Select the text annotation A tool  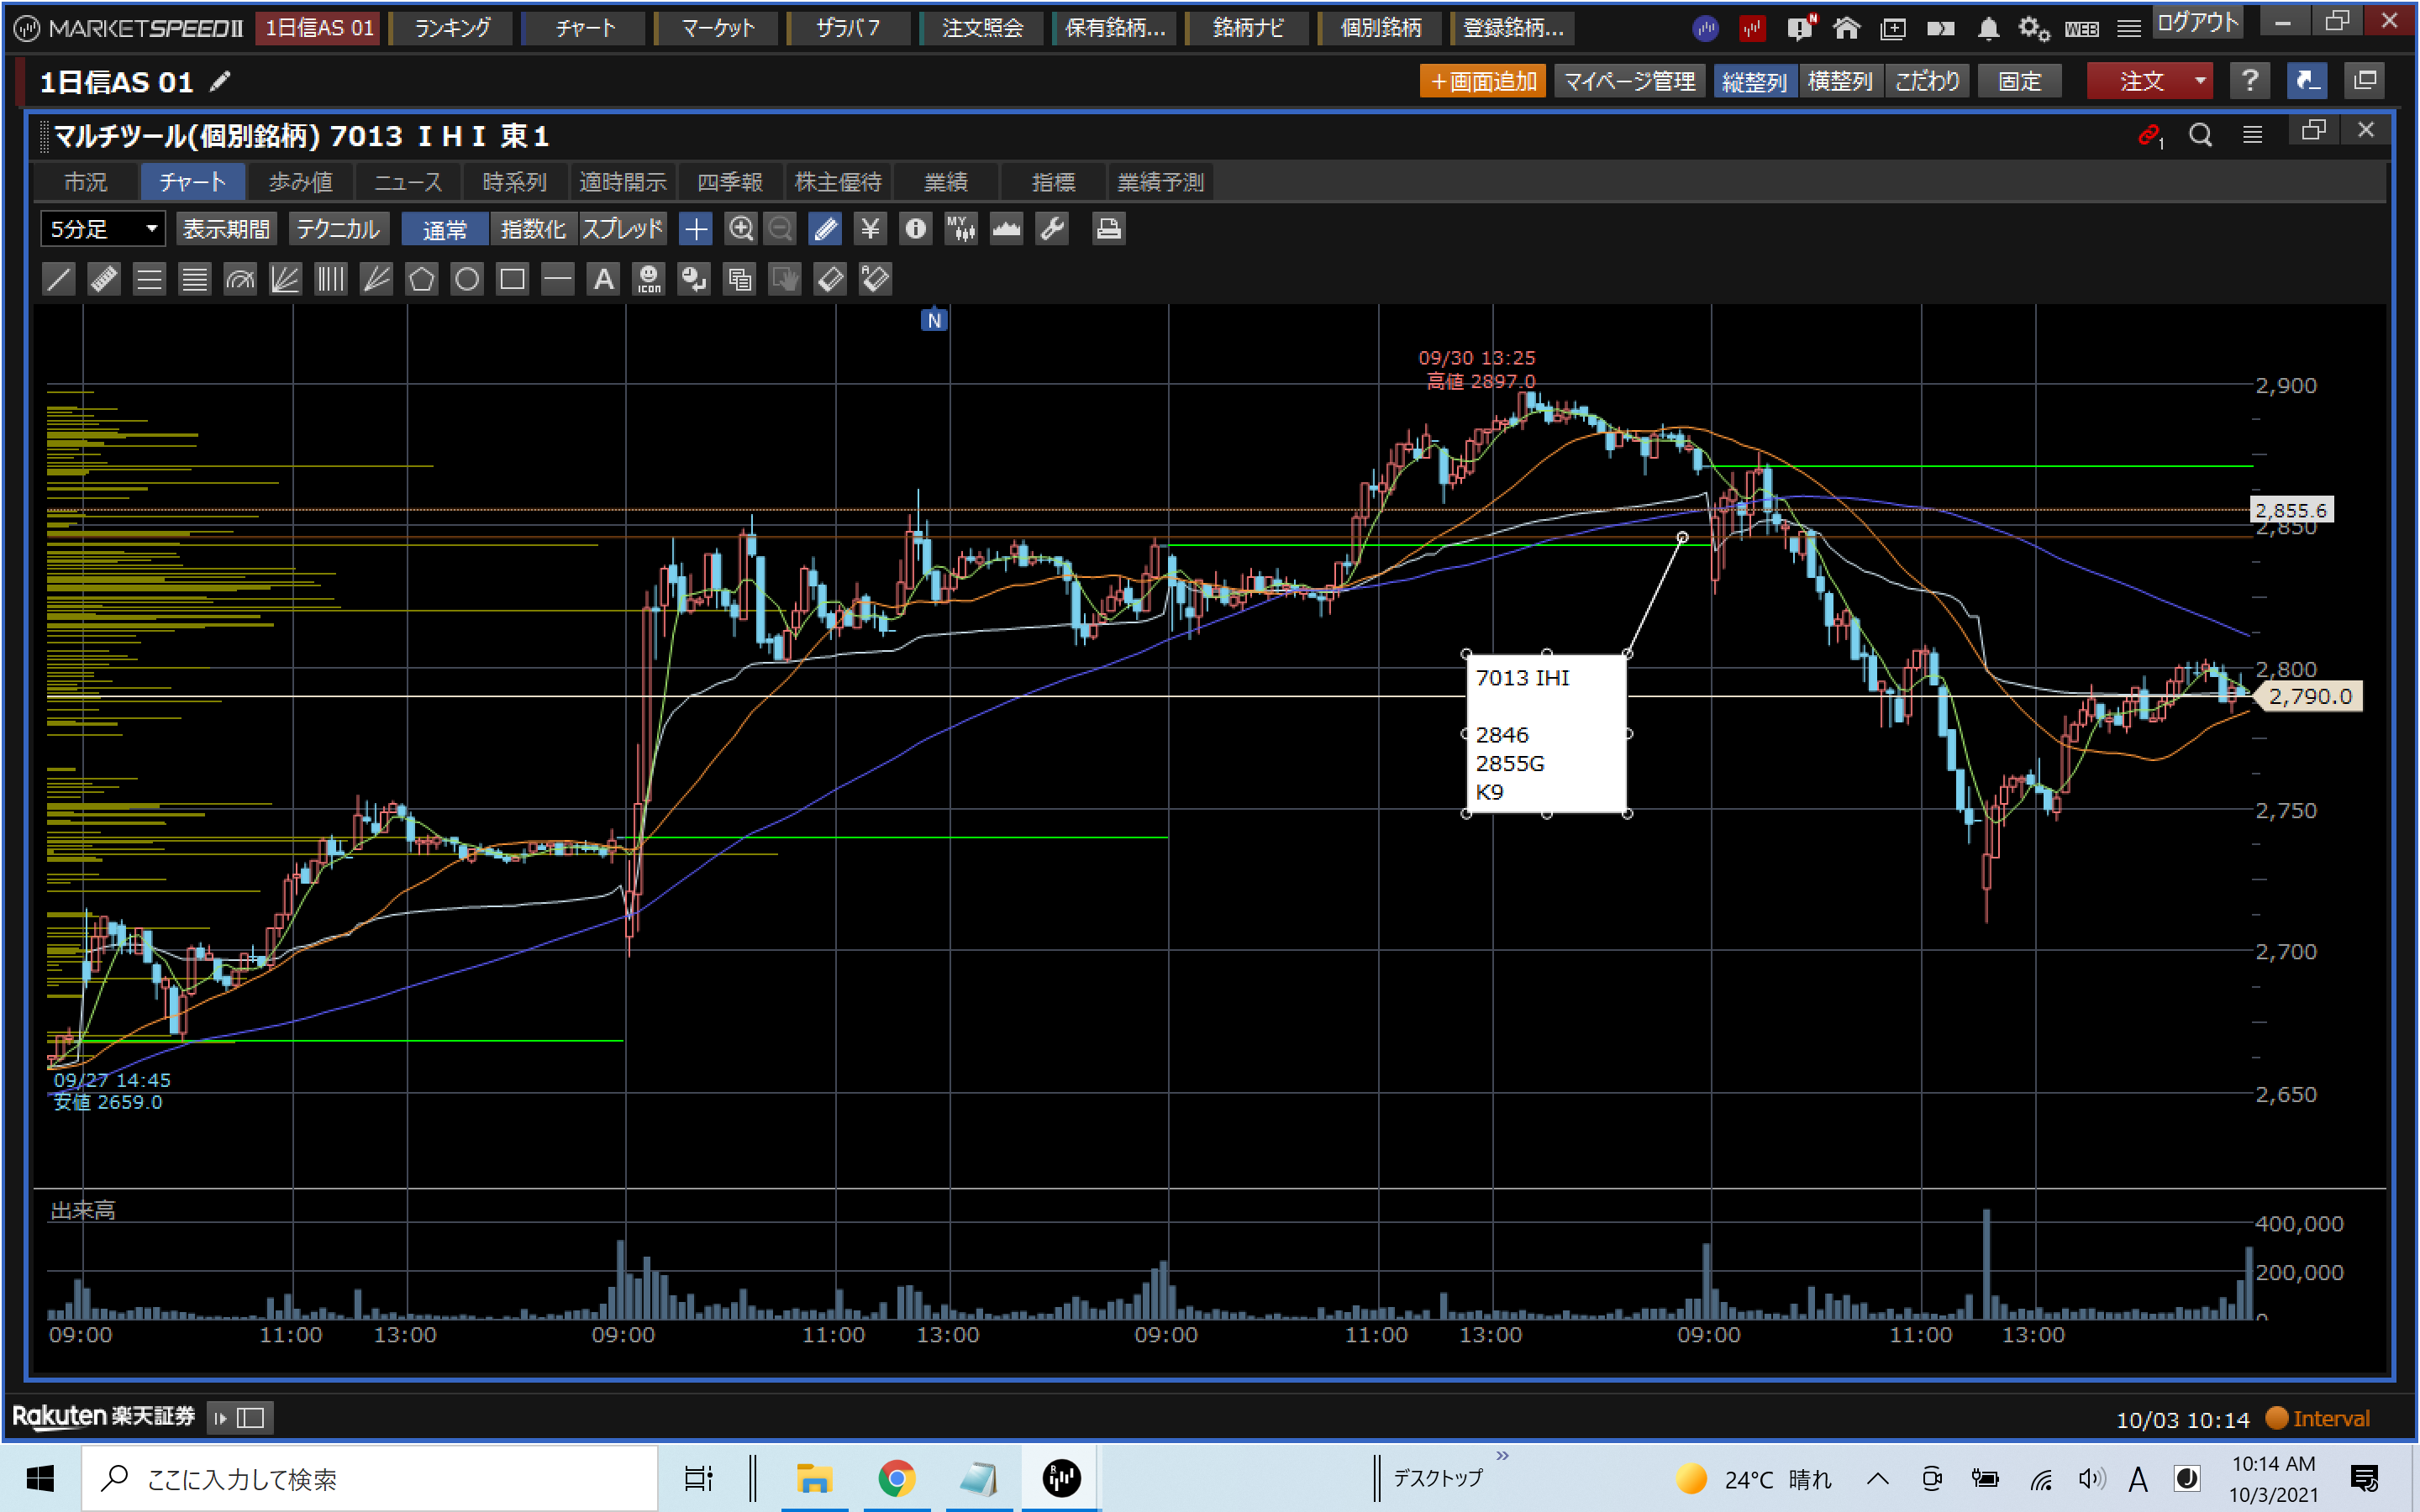(x=603, y=279)
